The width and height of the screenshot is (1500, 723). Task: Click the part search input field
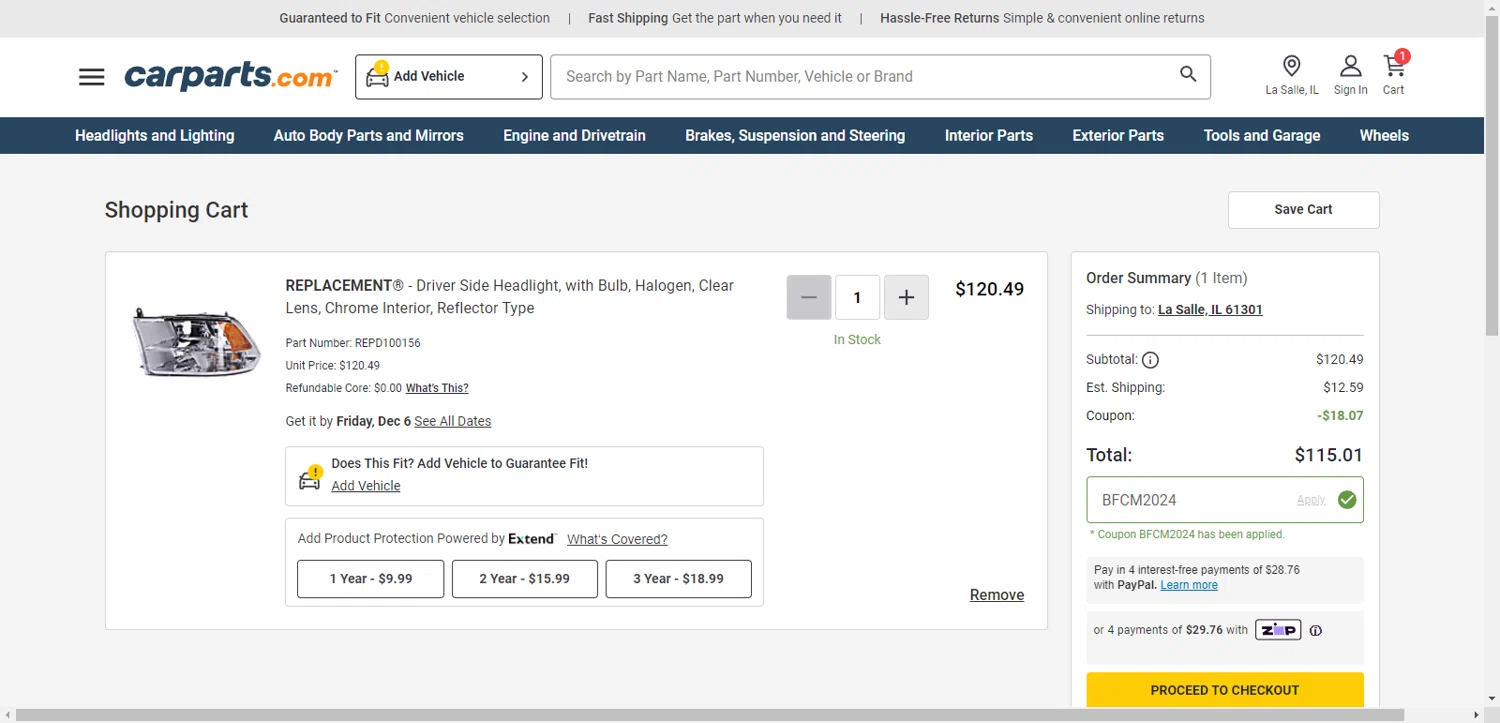(x=860, y=77)
